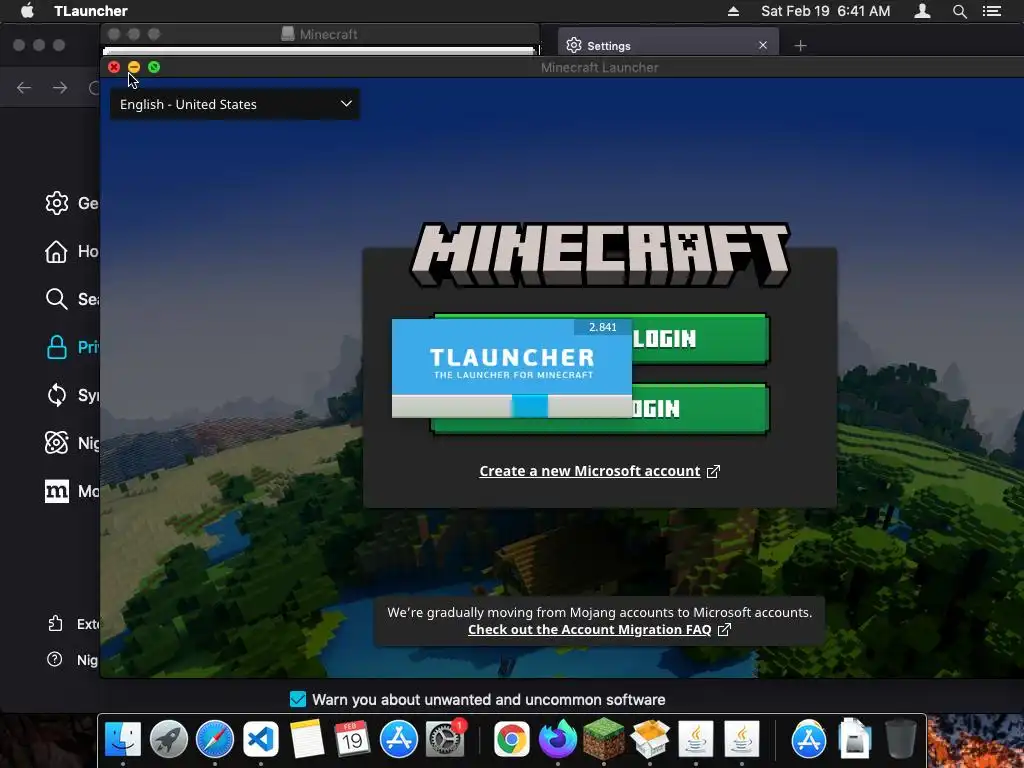The height and width of the screenshot is (768, 1024).
Task: Open Finder from the dock
Action: pos(123,739)
